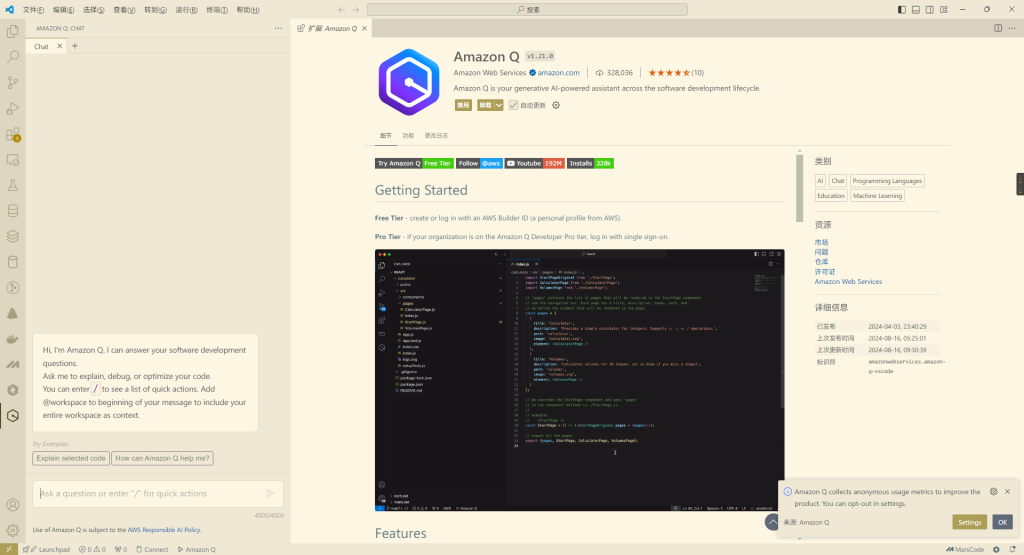
Task: Click the extension page vertical scrollbar
Action: click(799, 189)
